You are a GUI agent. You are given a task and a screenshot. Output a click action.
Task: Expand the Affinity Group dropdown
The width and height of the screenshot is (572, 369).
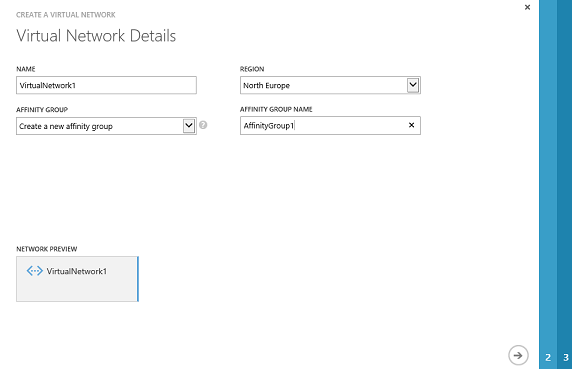pos(107,126)
